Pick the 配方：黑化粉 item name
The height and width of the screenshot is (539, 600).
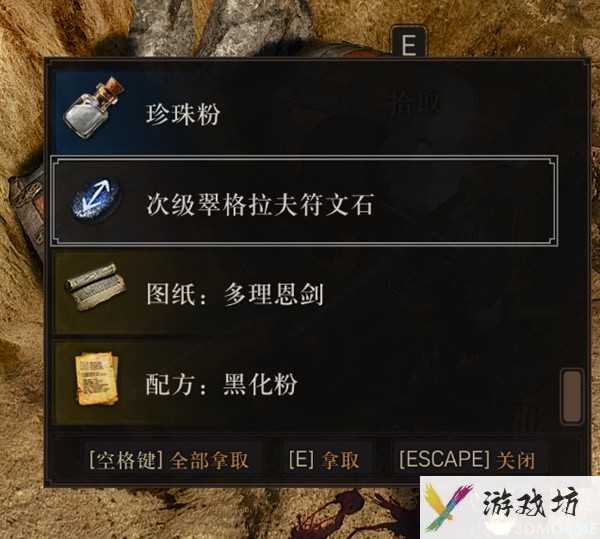pyautogui.click(x=221, y=384)
